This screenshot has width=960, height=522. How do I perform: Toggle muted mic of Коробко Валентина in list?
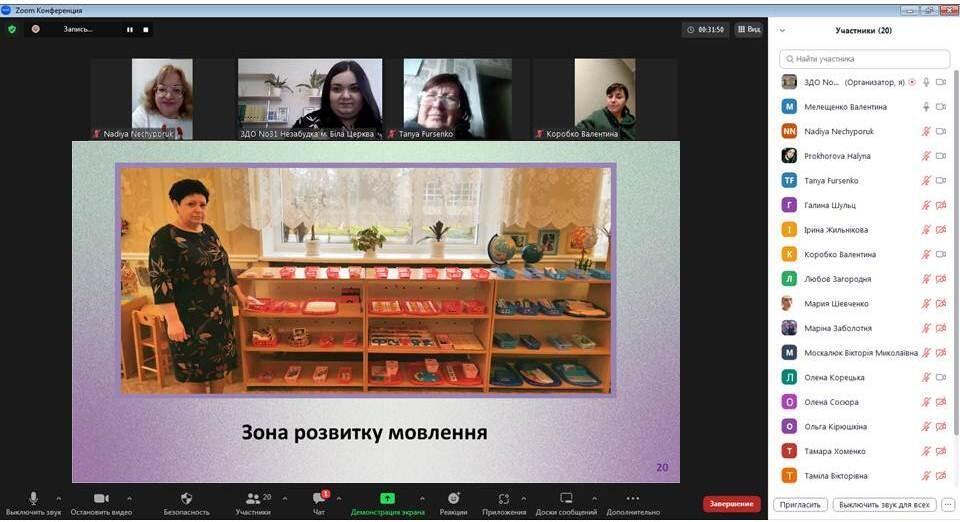926,254
